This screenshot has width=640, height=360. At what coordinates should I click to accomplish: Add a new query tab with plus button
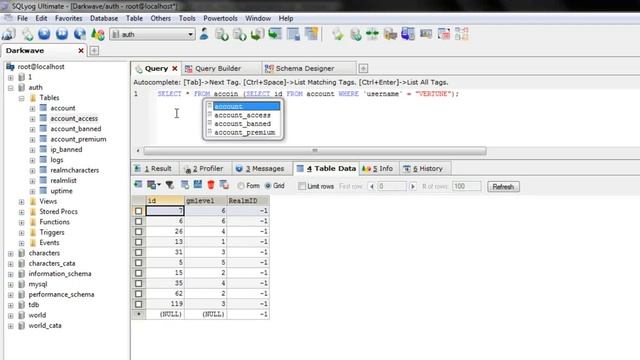pyautogui.click(x=363, y=69)
